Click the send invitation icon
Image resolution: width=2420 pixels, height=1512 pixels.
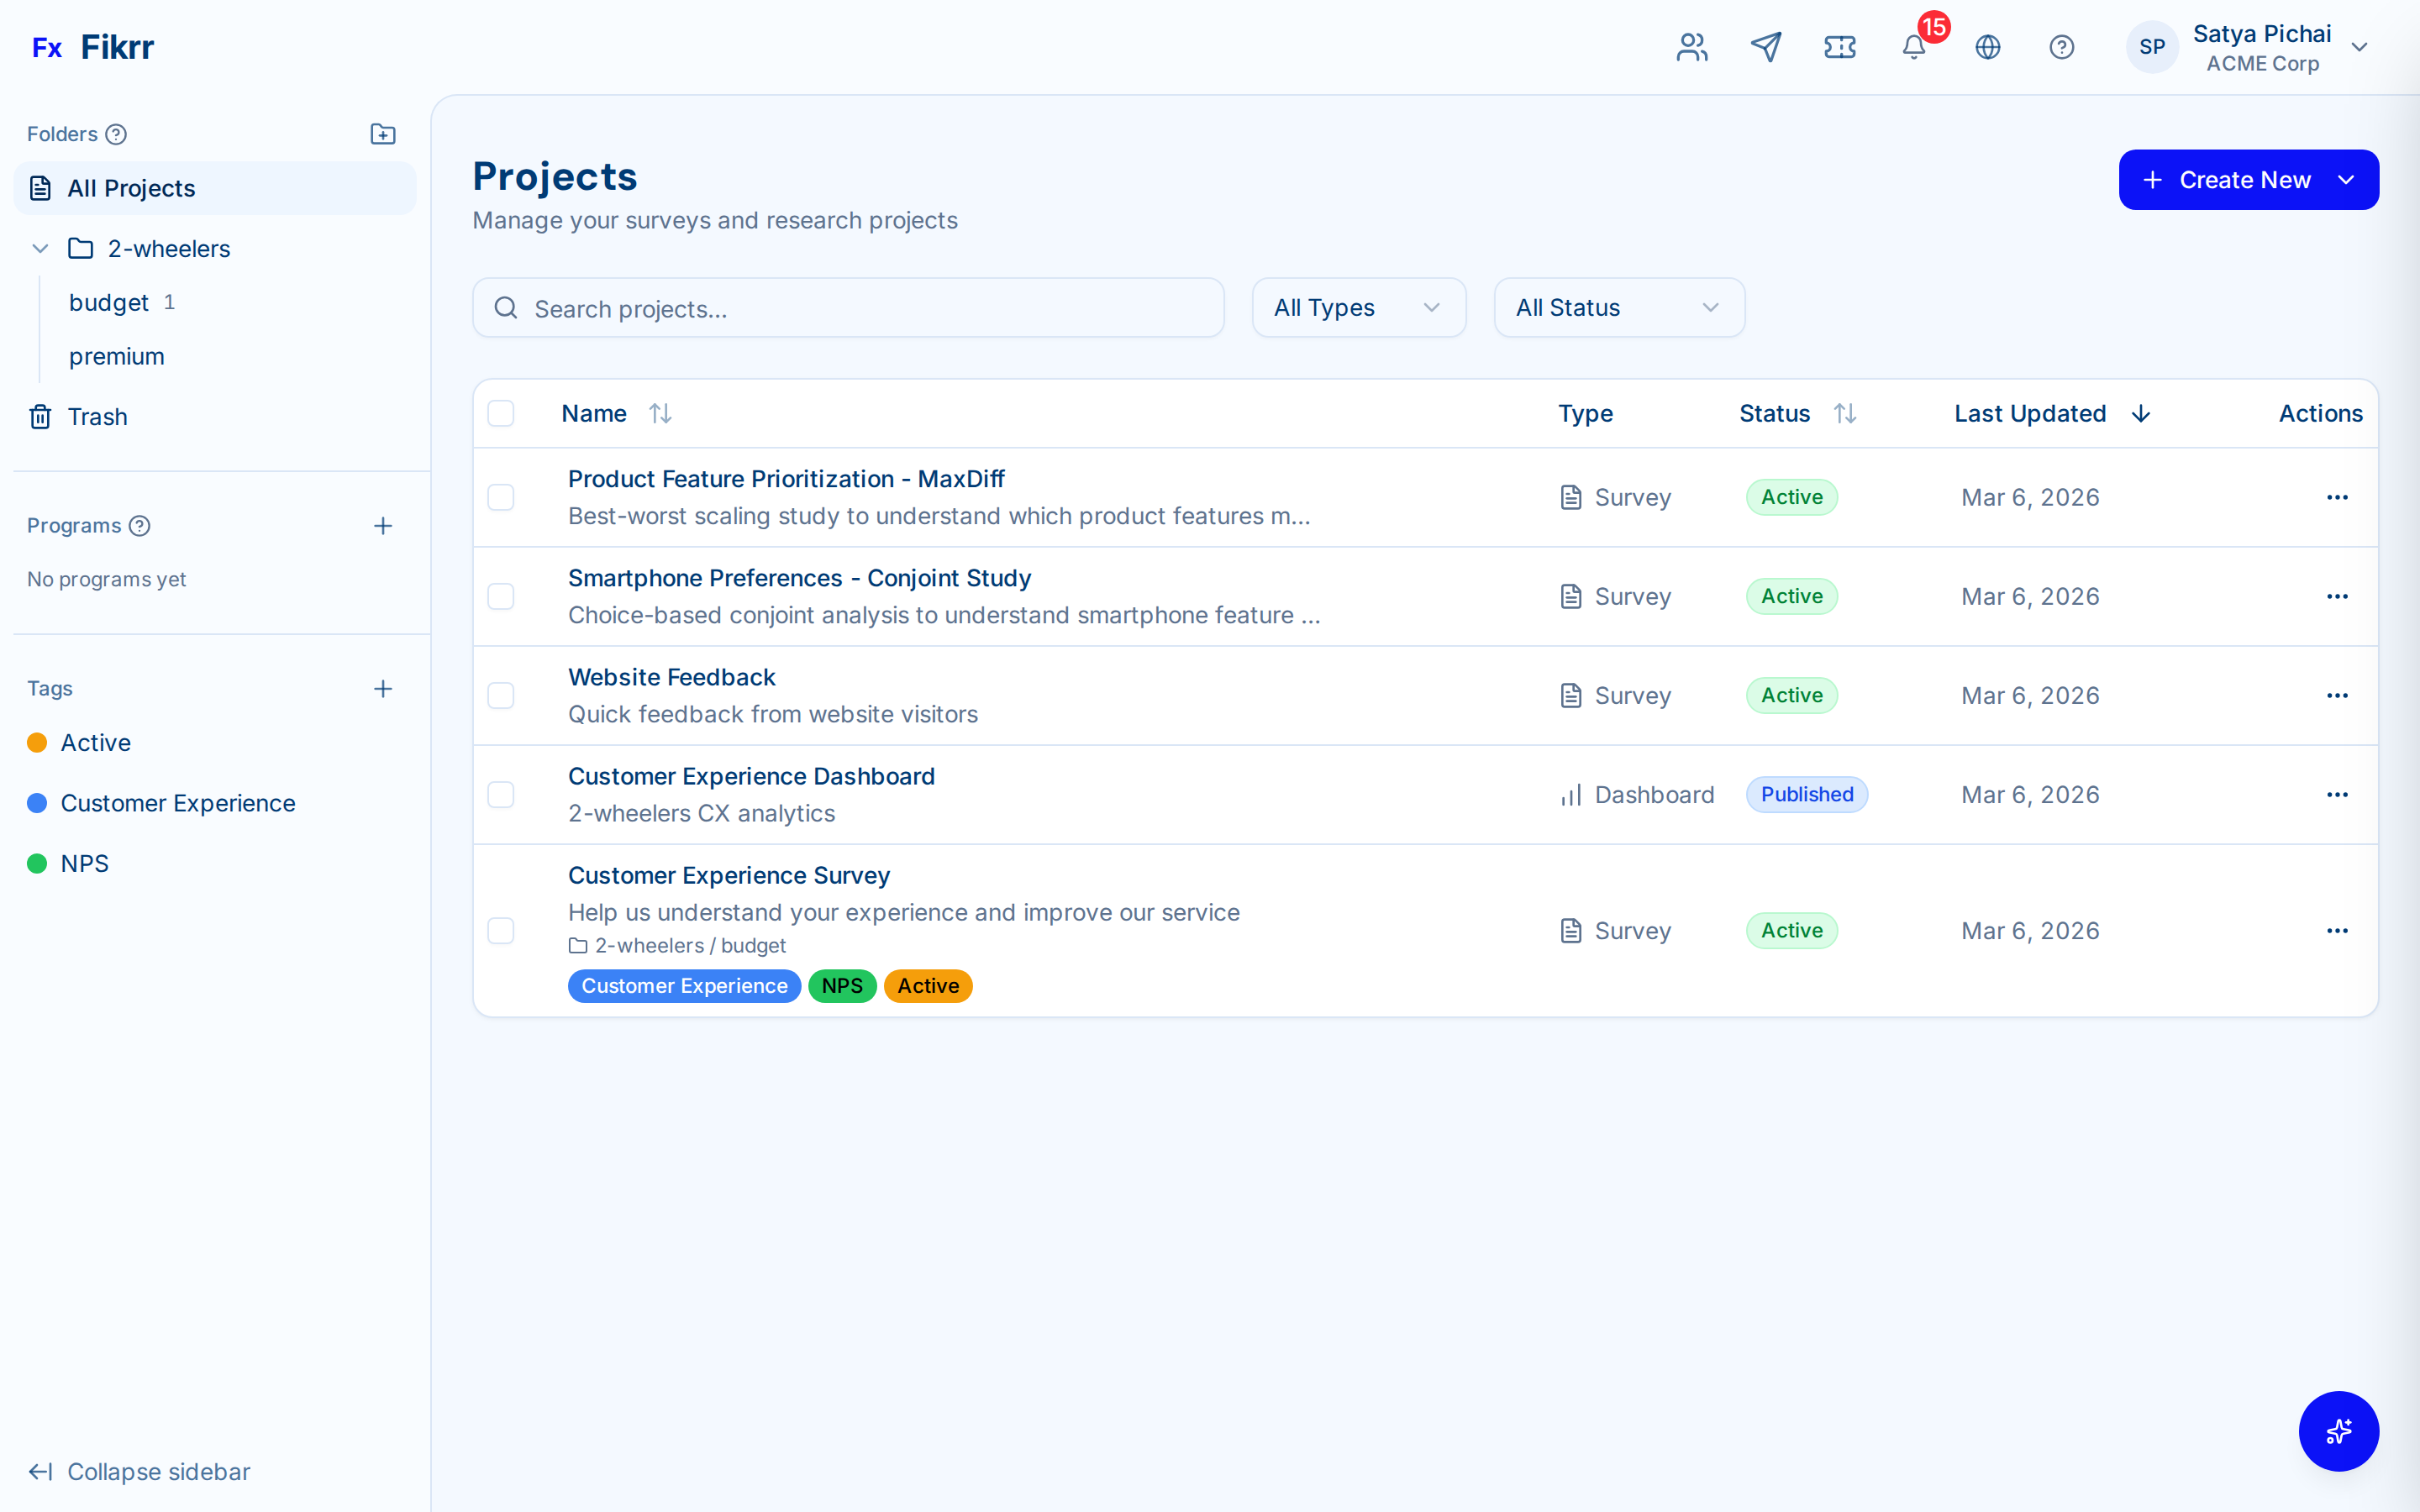click(1766, 47)
